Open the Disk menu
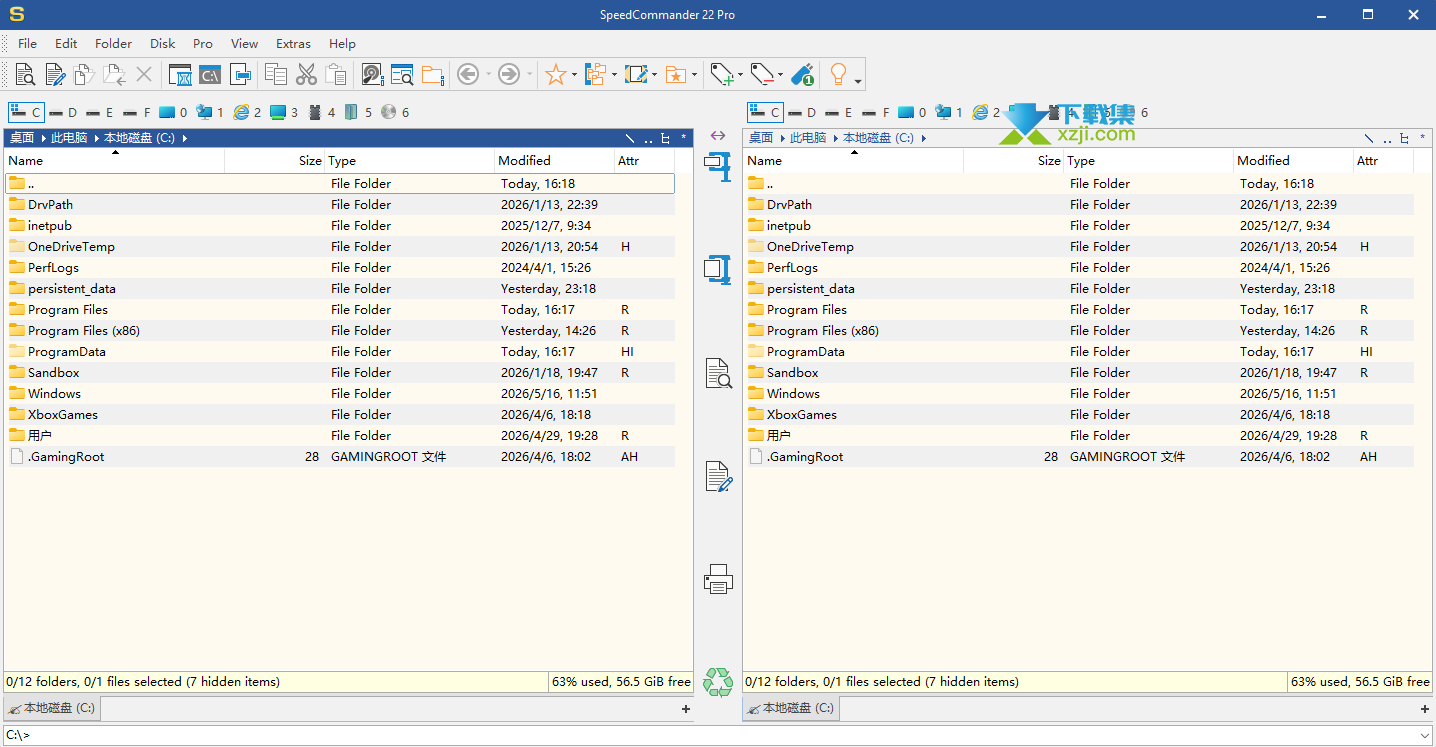Viewport: 1436px width, 747px height. [163, 44]
